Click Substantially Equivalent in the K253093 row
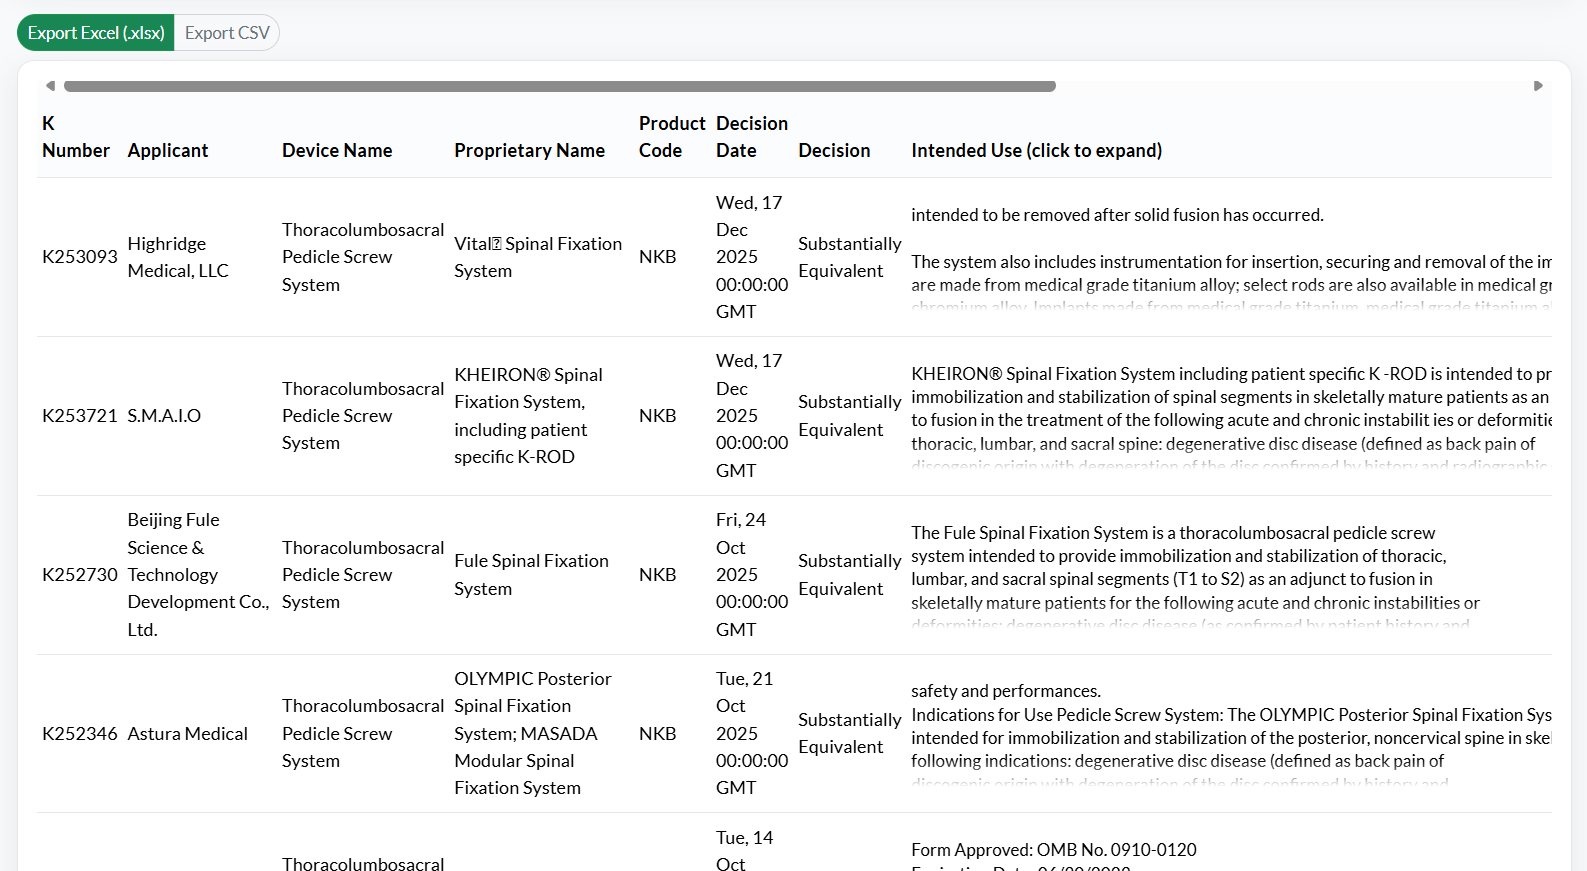 coord(850,257)
